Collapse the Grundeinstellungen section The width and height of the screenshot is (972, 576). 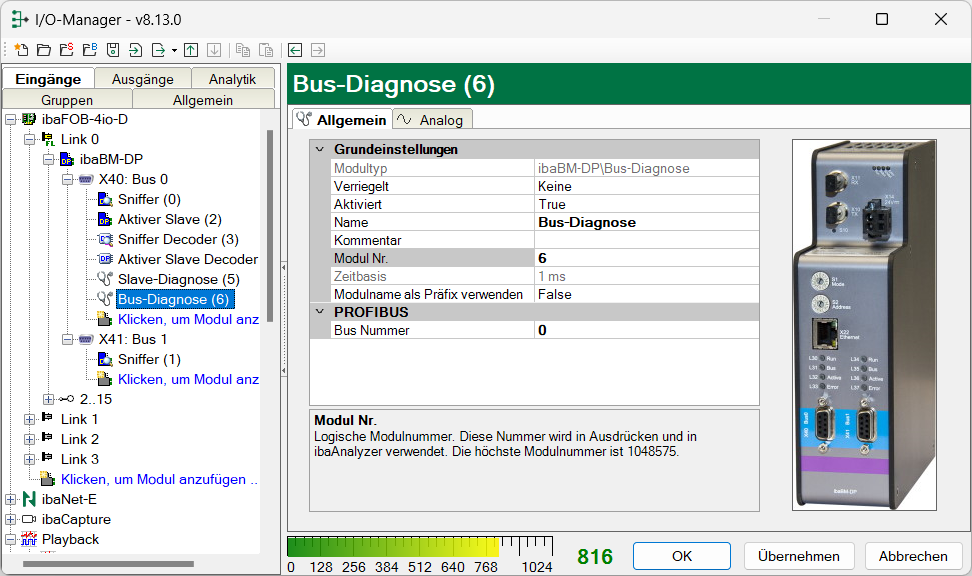(x=320, y=149)
